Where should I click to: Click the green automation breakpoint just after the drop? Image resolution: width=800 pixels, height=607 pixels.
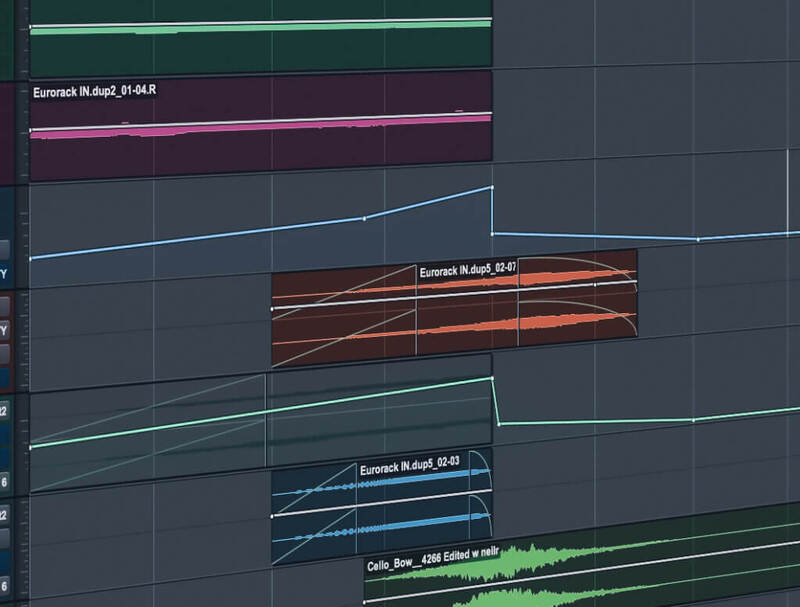[499, 424]
